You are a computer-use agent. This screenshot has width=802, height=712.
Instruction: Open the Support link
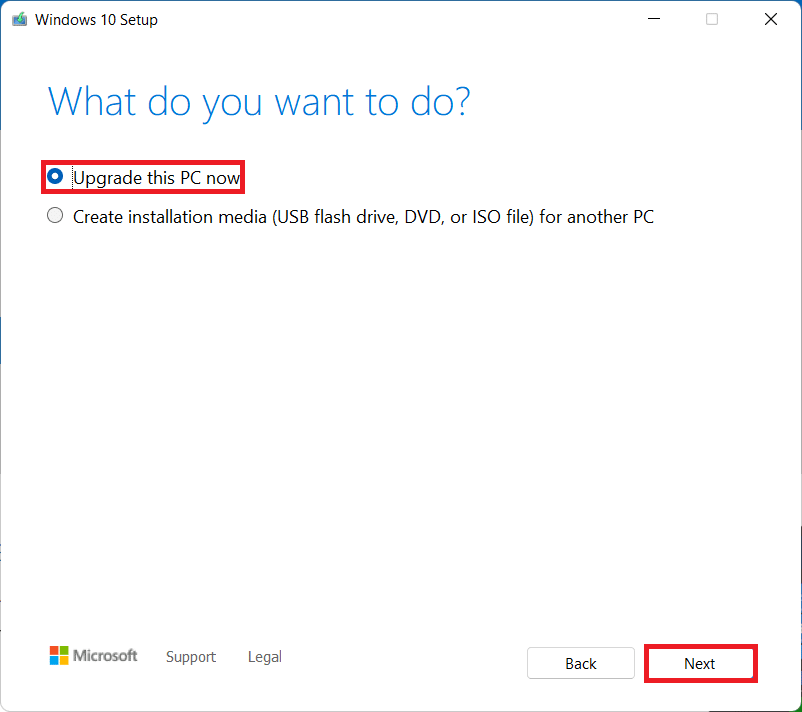point(190,657)
